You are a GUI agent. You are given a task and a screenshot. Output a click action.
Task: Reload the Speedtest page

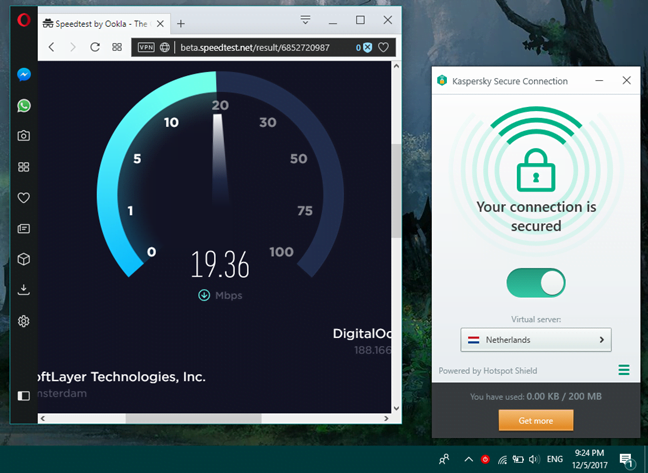95,47
